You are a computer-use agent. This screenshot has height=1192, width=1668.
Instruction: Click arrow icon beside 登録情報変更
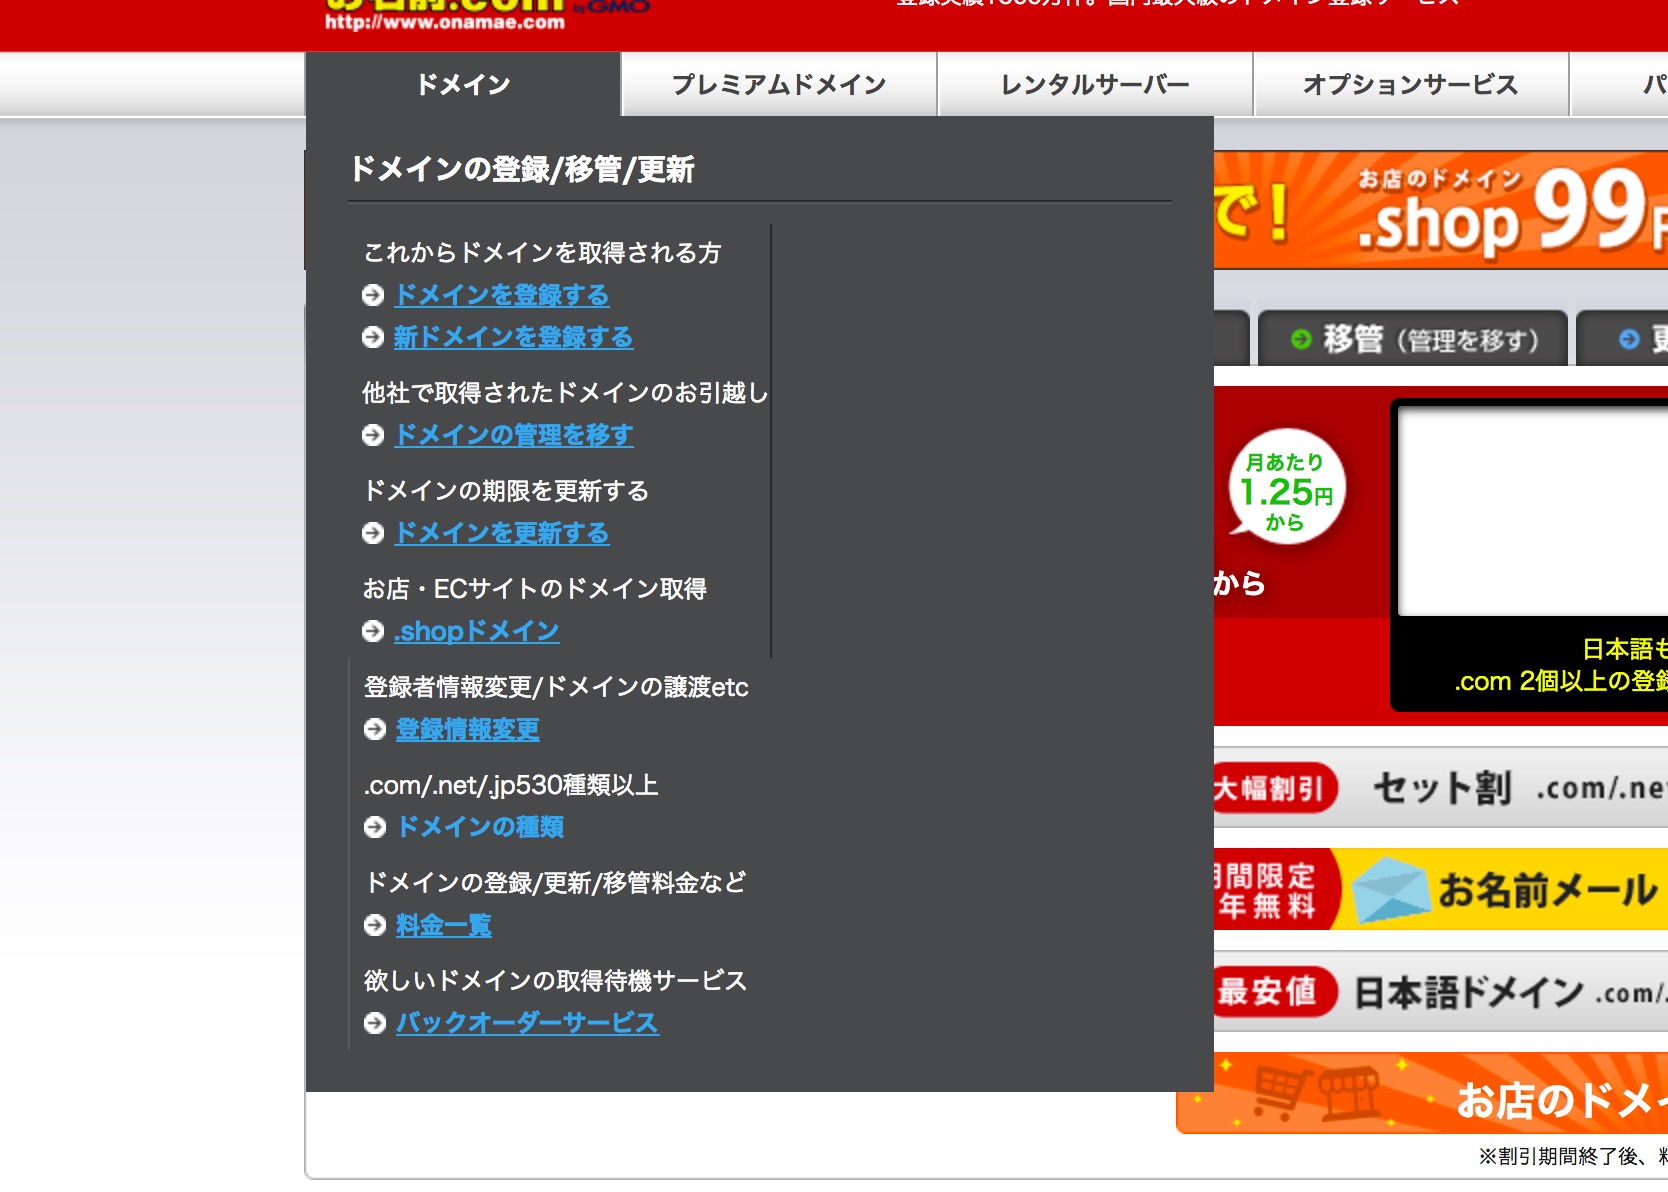pos(375,729)
